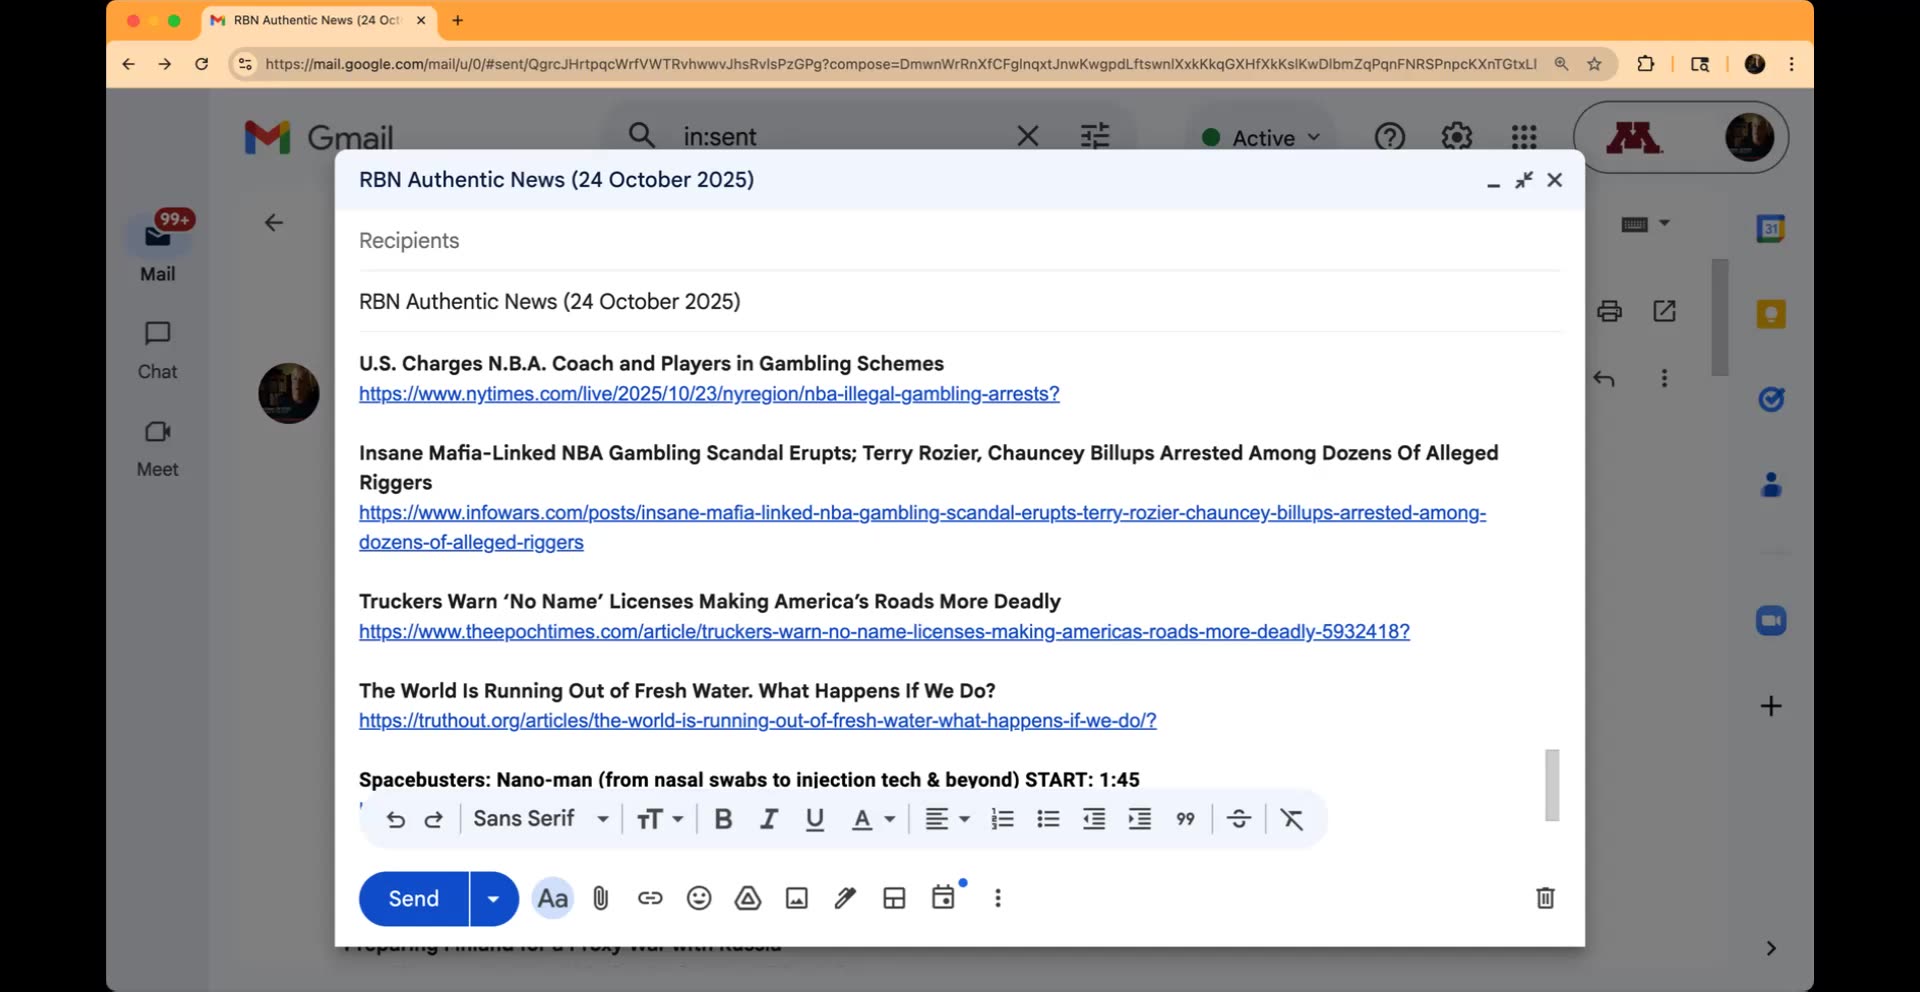The image size is (1920, 992).
Task: Open text color picker
Action: tap(872, 819)
